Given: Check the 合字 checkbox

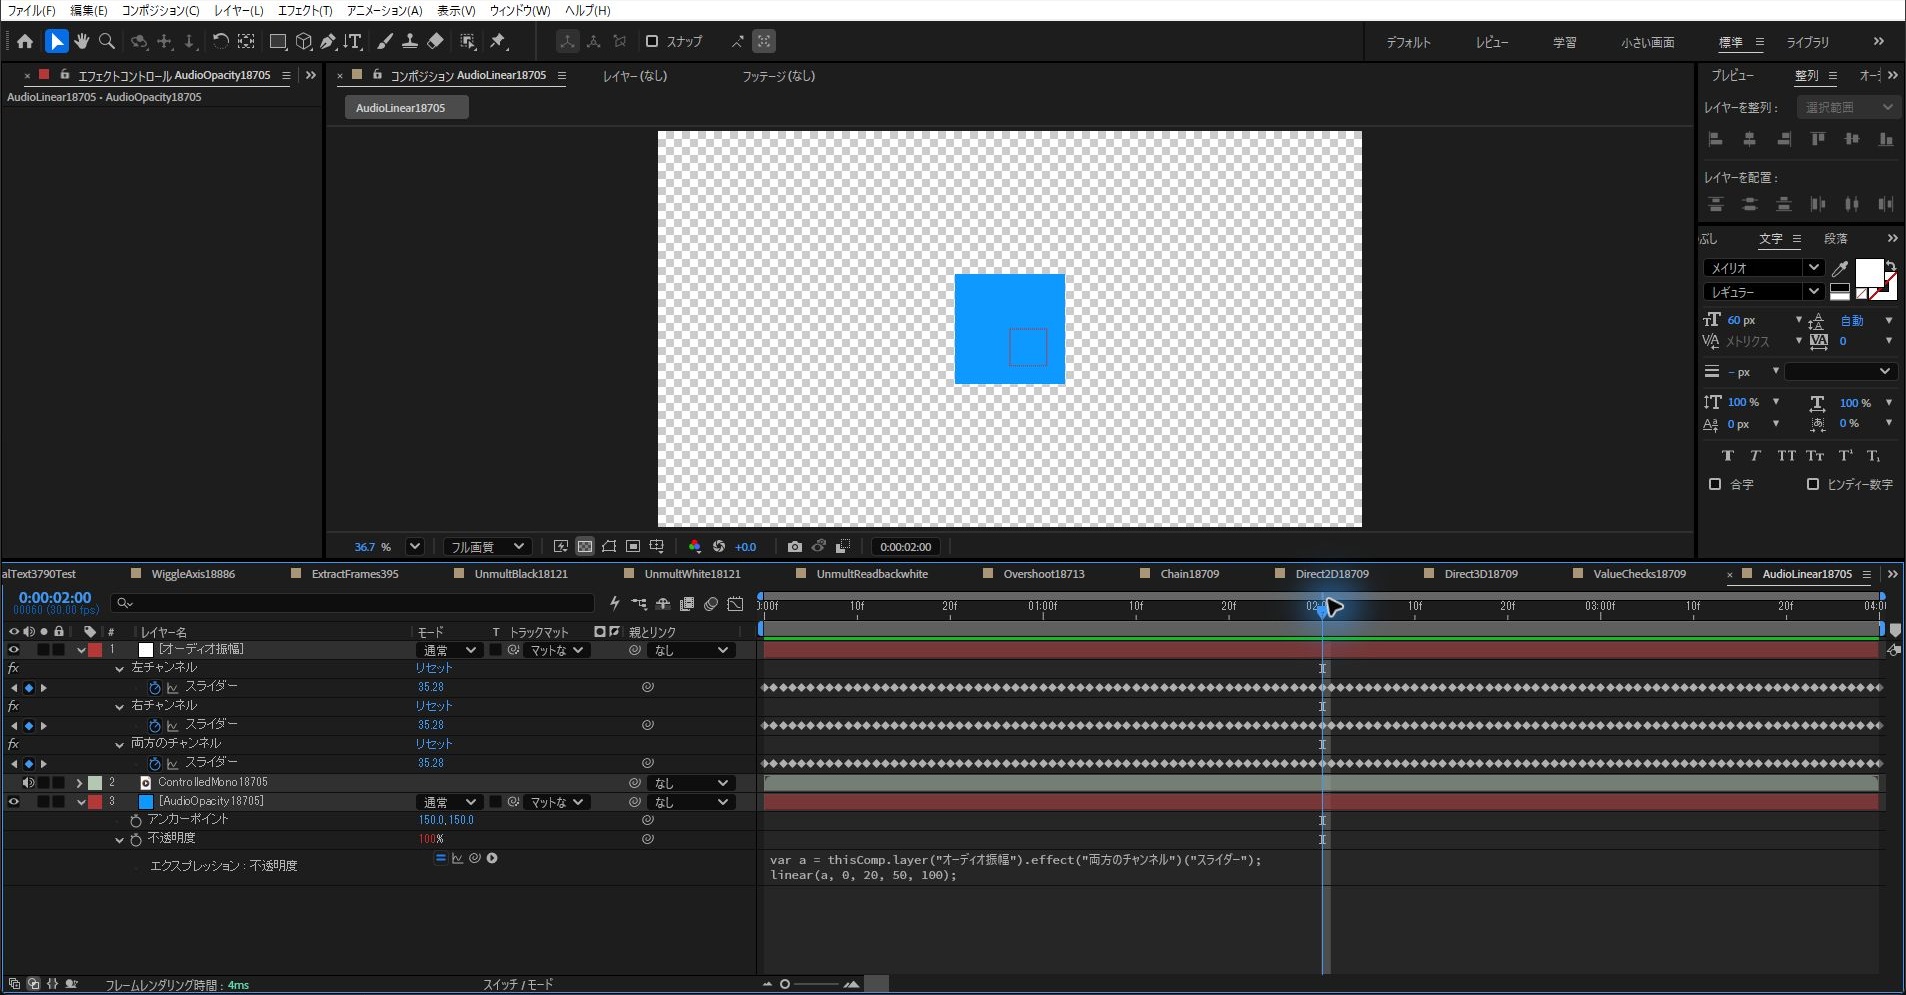Looking at the screenshot, I should coord(1715,484).
